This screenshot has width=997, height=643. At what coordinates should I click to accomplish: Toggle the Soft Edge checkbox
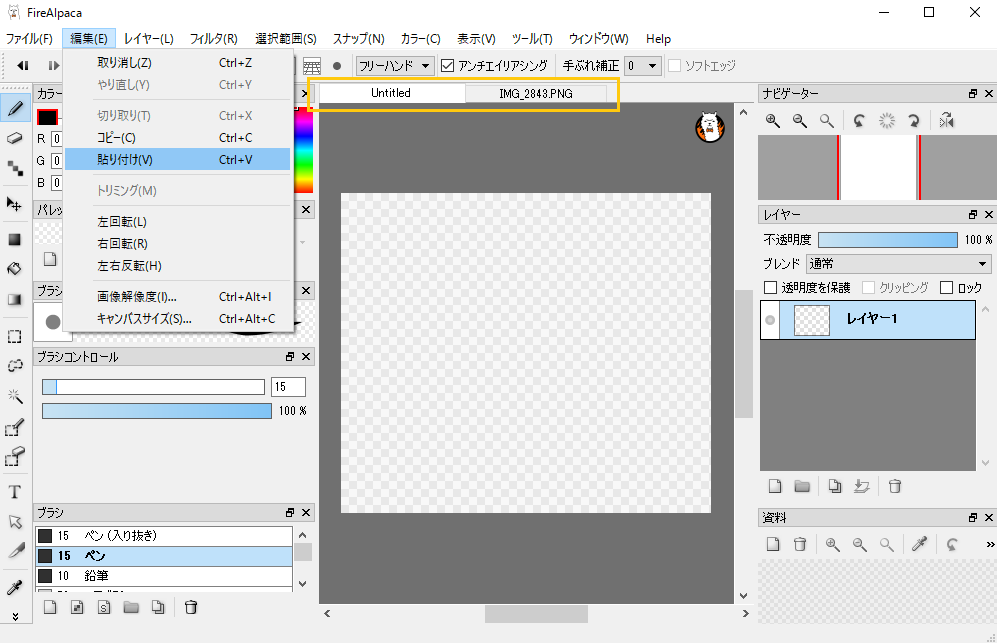click(x=675, y=66)
